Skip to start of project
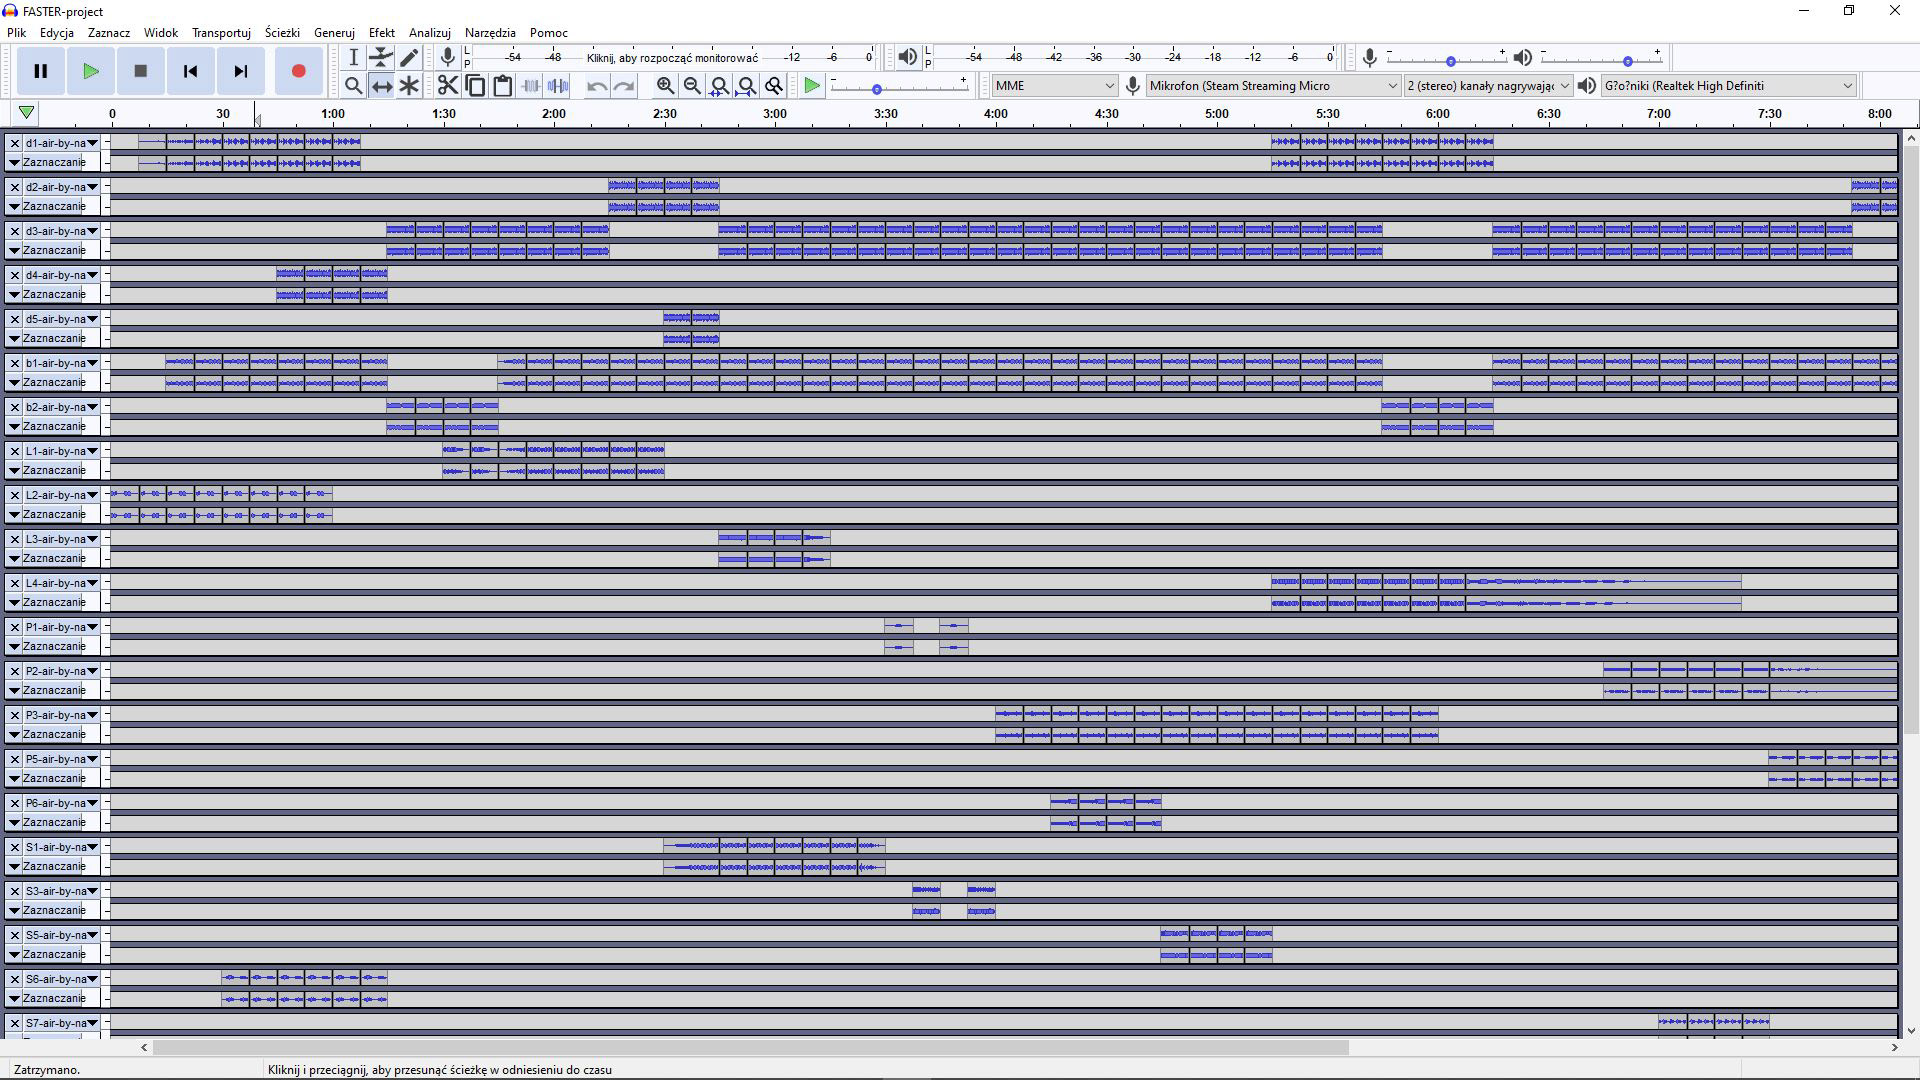 [x=190, y=71]
